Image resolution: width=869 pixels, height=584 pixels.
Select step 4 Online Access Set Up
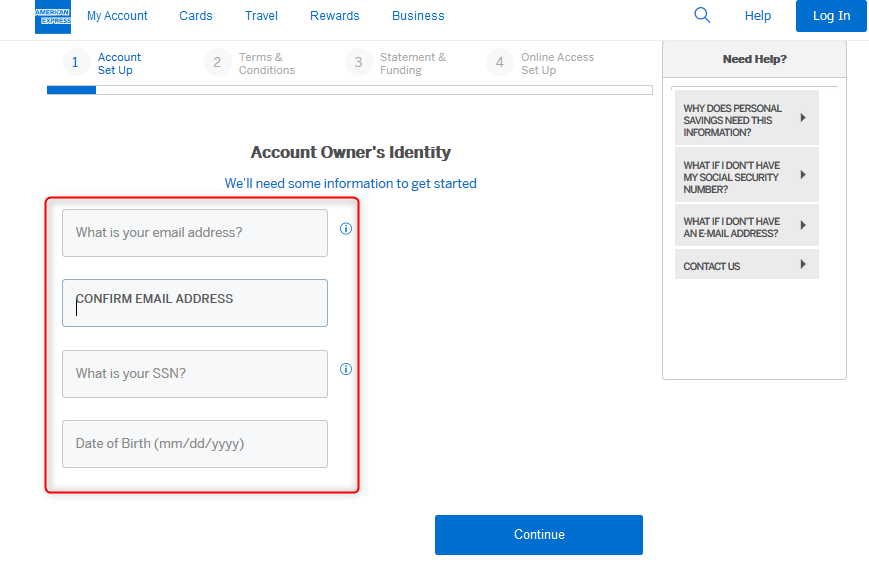540,63
